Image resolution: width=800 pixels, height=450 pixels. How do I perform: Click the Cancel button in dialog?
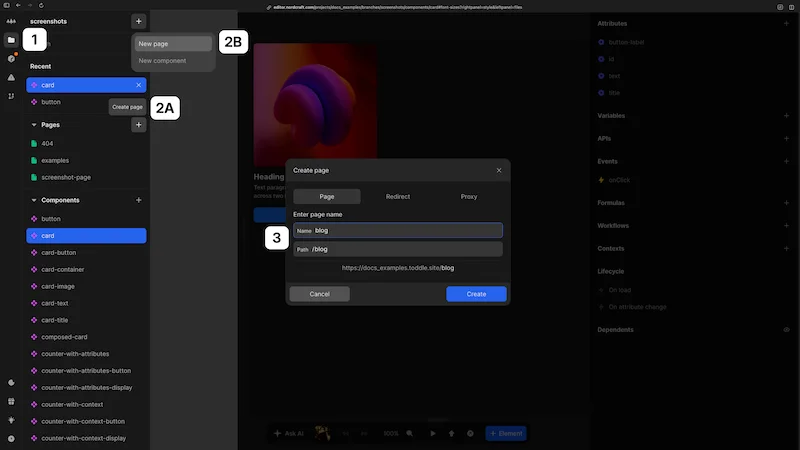(319, 294)
